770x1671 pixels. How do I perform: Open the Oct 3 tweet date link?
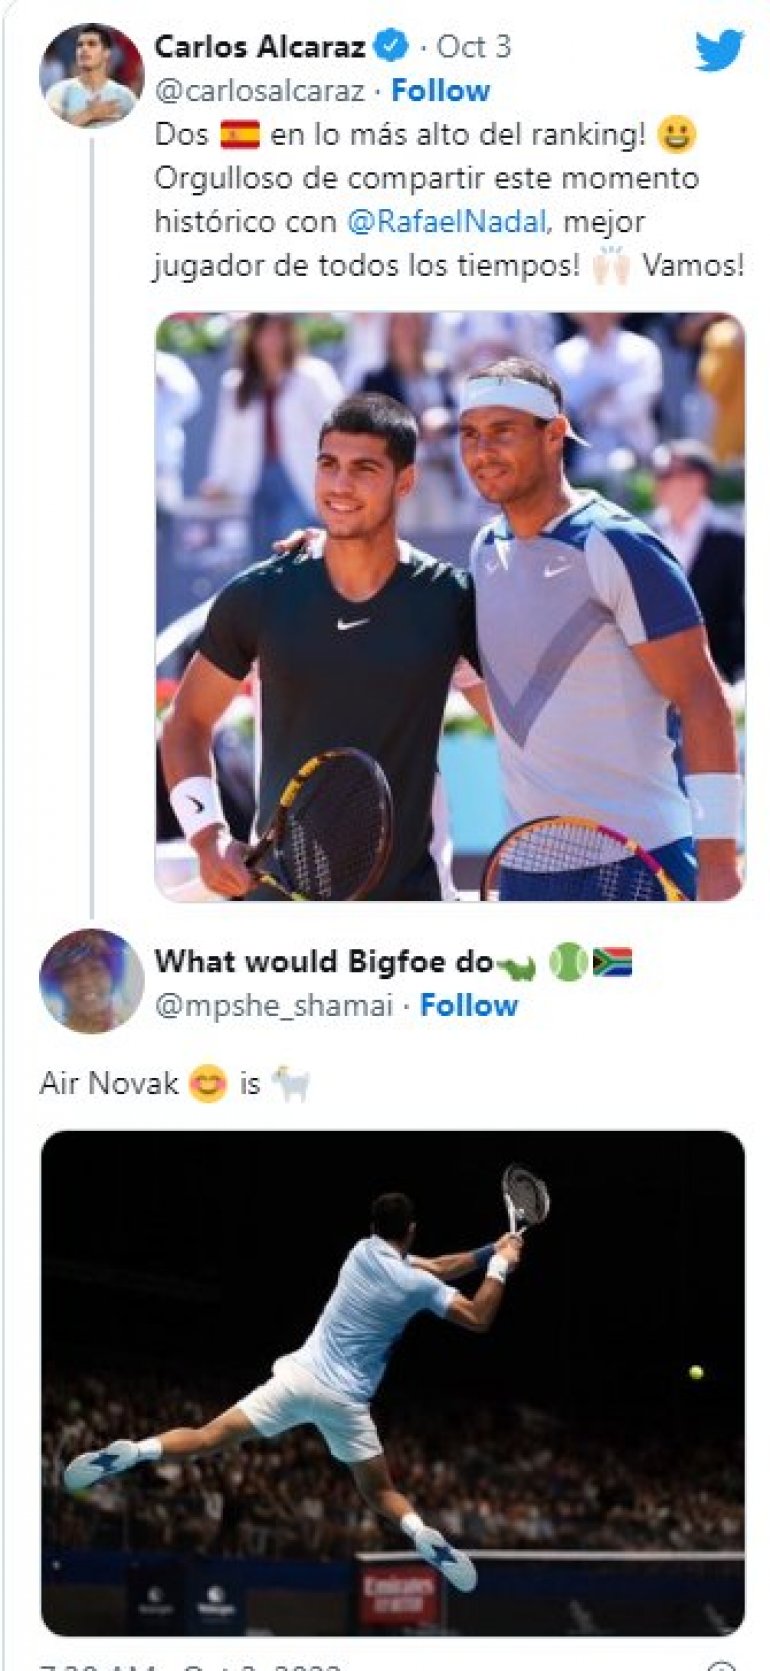click(x=473, y=46)
